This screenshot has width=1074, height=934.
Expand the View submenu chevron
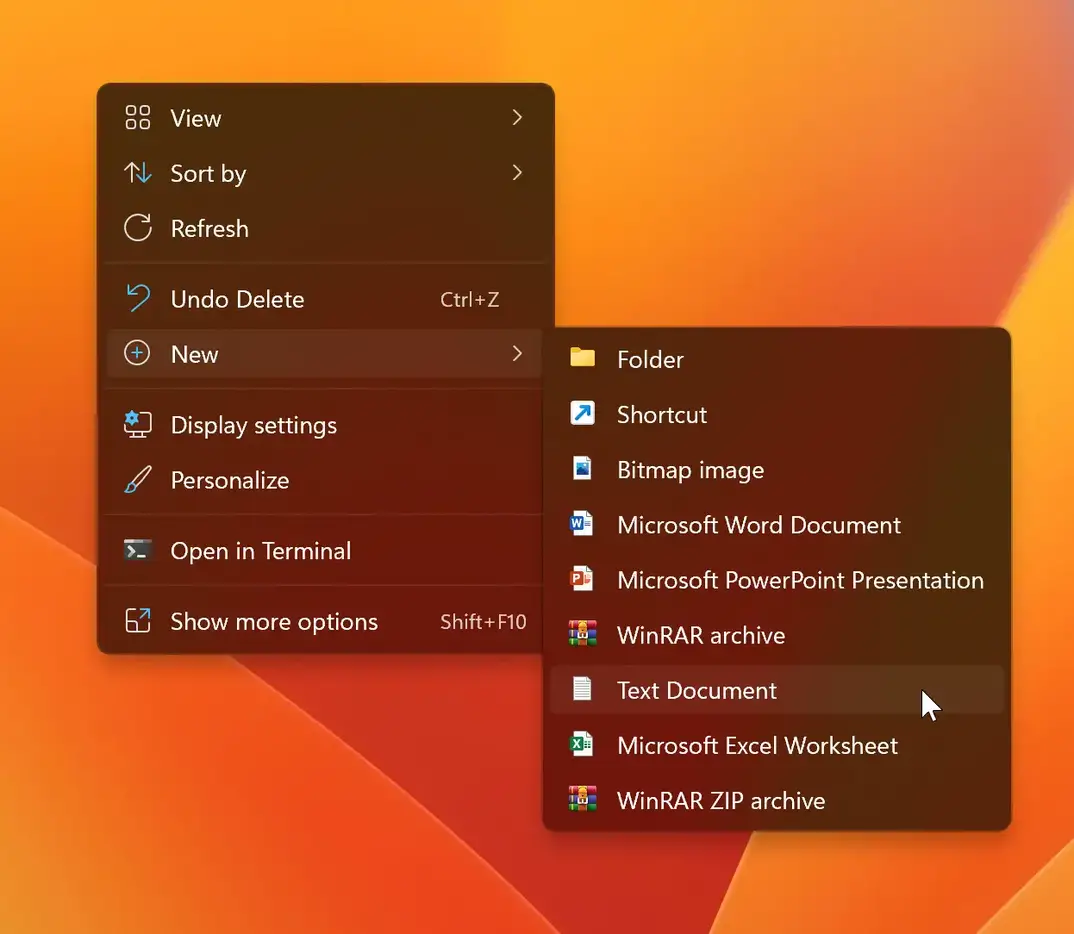(x=517, y=118)
